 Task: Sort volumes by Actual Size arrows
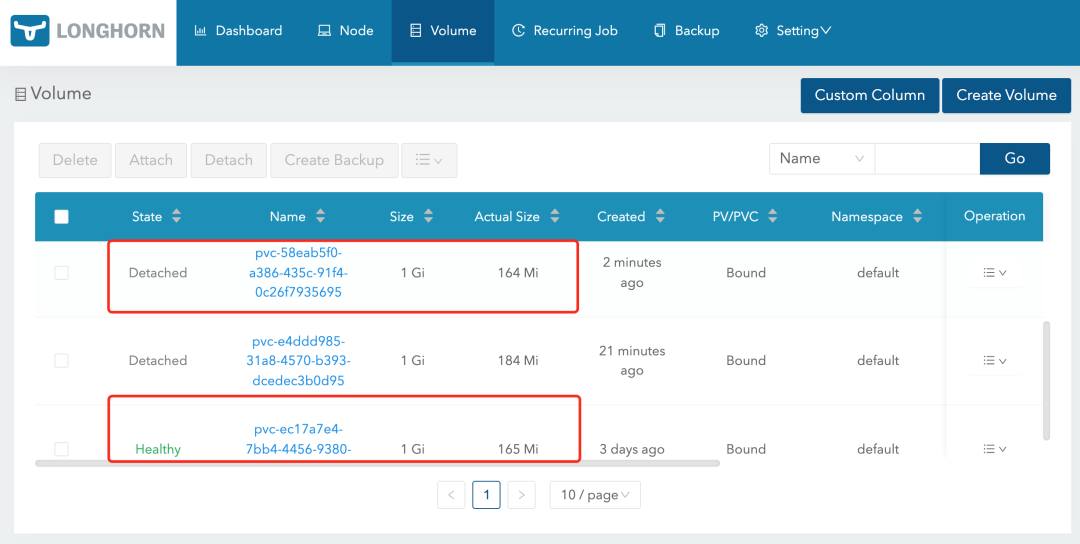click(x=555, y=217)
